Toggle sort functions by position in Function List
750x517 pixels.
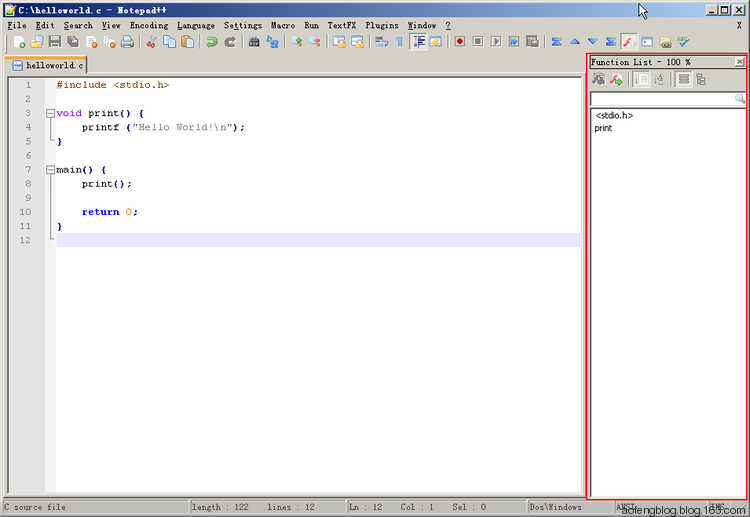tap(640, 79)
